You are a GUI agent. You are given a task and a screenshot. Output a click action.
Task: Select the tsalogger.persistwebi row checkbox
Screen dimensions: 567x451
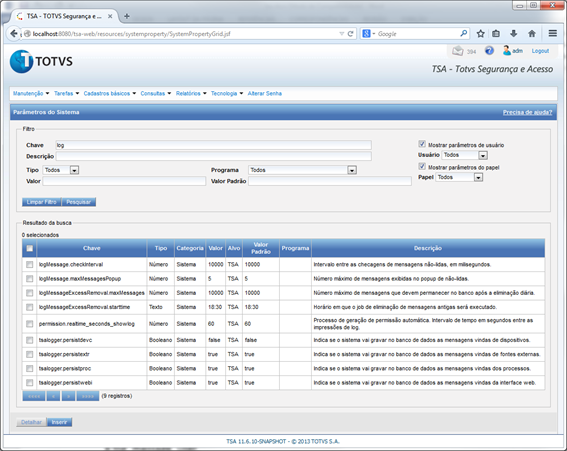tap(30, 382)
